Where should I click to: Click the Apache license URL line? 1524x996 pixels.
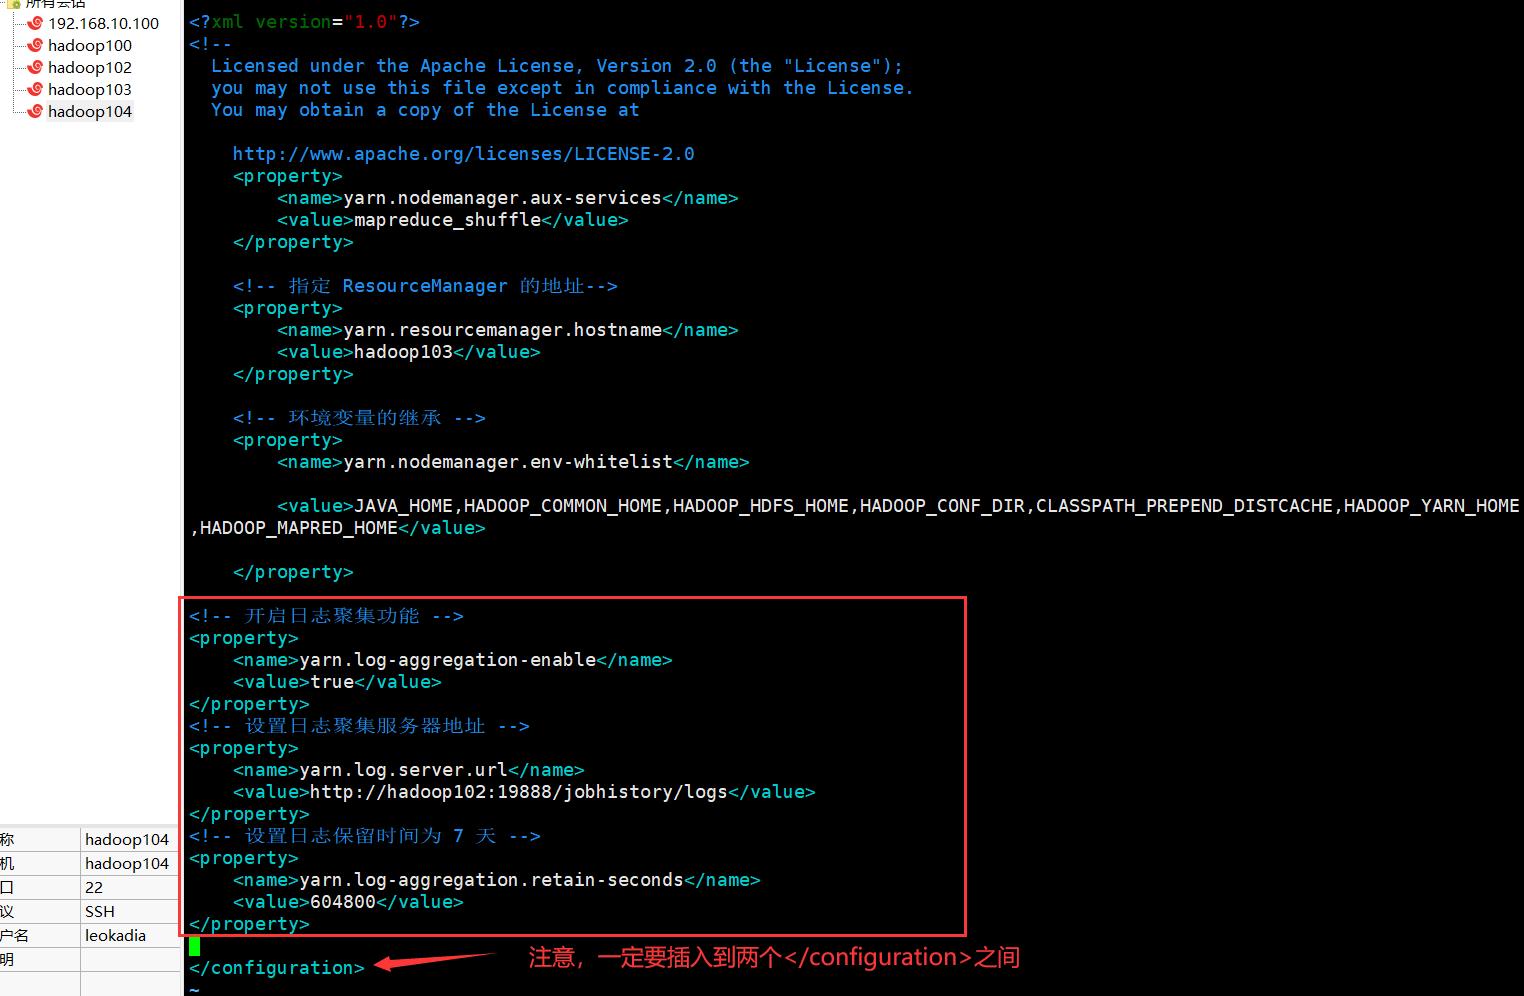click(463, 154)
